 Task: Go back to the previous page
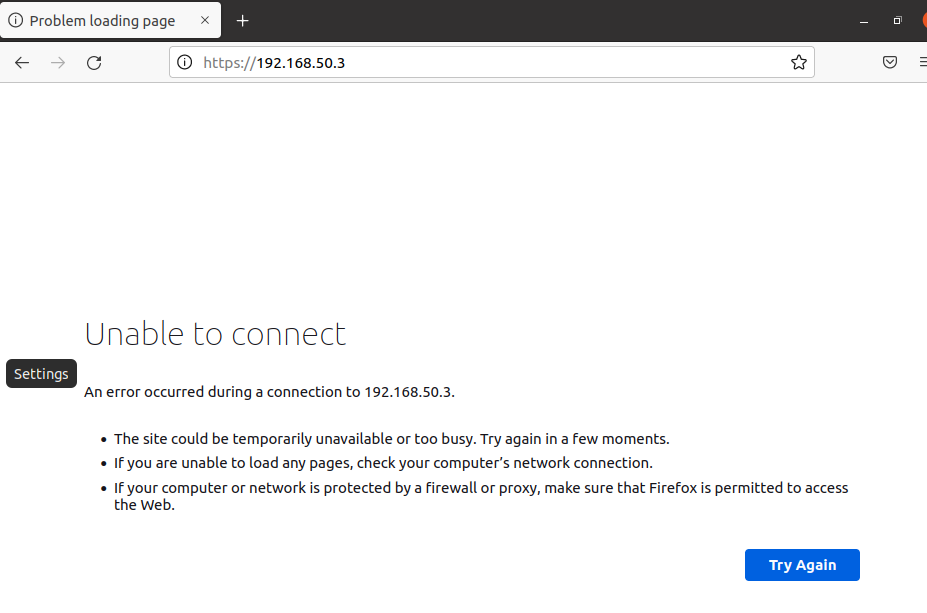(x=22, y=63)
